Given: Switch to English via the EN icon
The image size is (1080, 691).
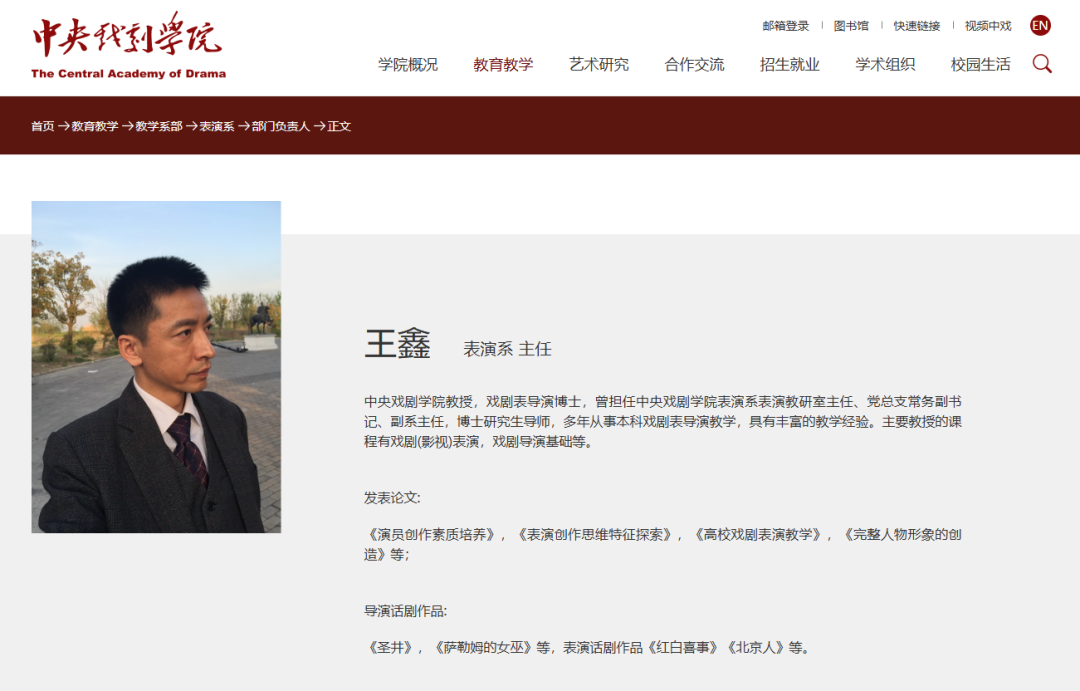Looking at the screenshot, I should pos(1038,24).
